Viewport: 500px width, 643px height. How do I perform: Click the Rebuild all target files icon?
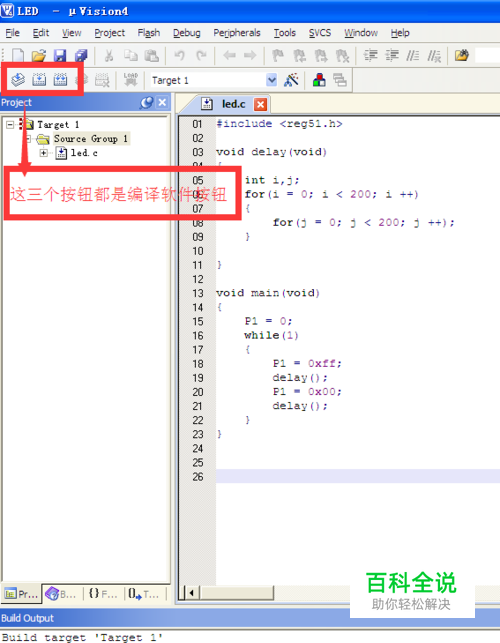point(60,80)
